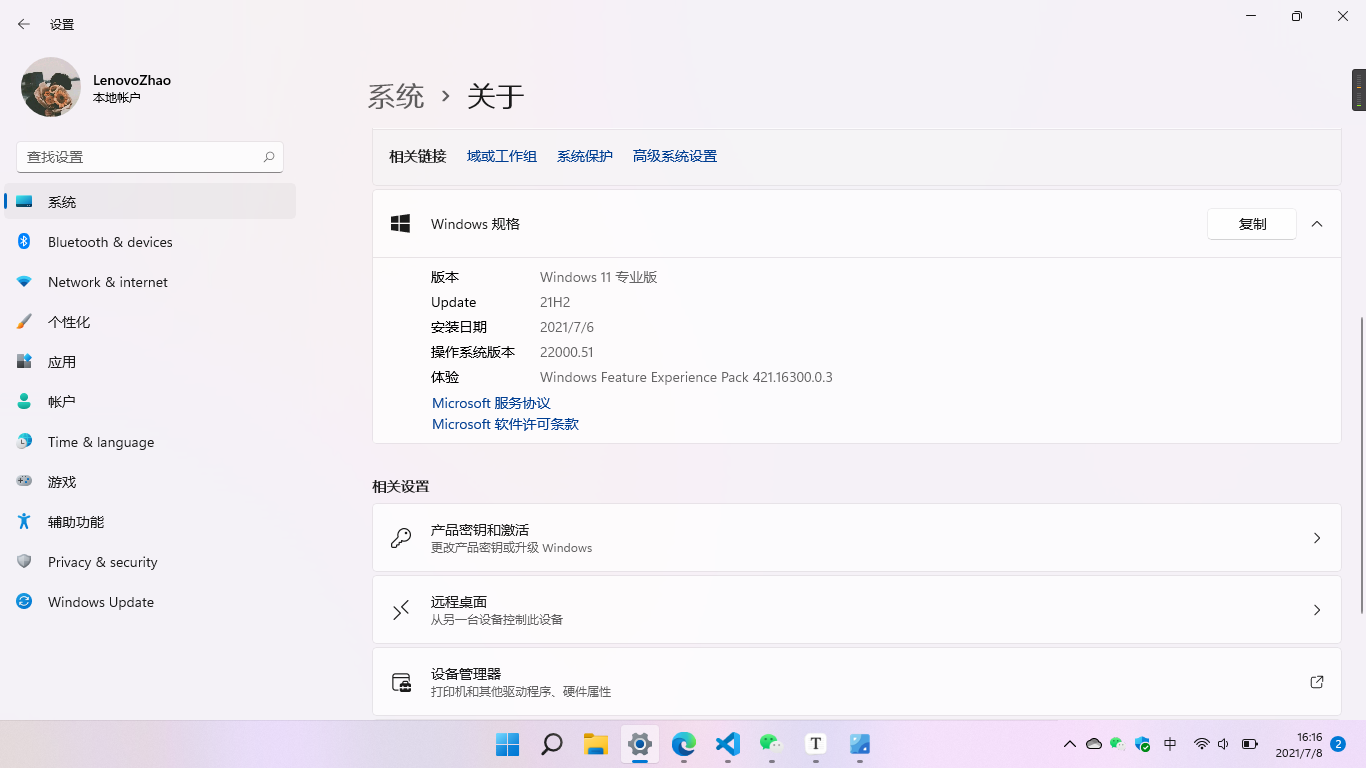Launch File Explorer from the taskbar

coord(596,744)
